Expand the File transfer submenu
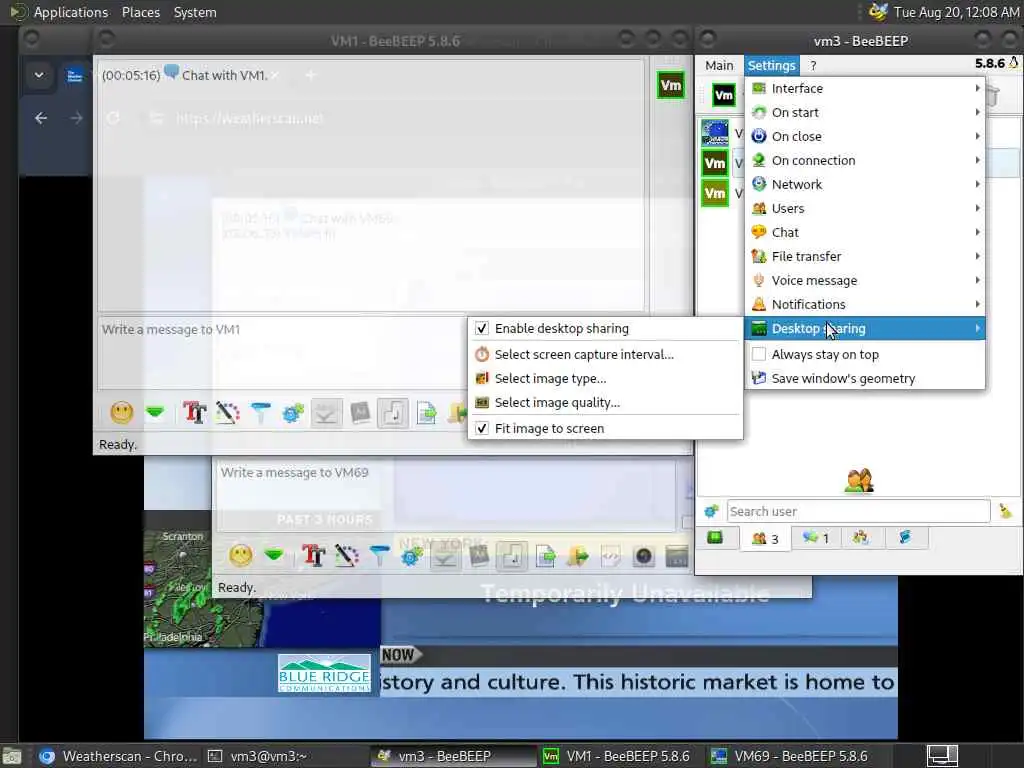 (865, 257)
